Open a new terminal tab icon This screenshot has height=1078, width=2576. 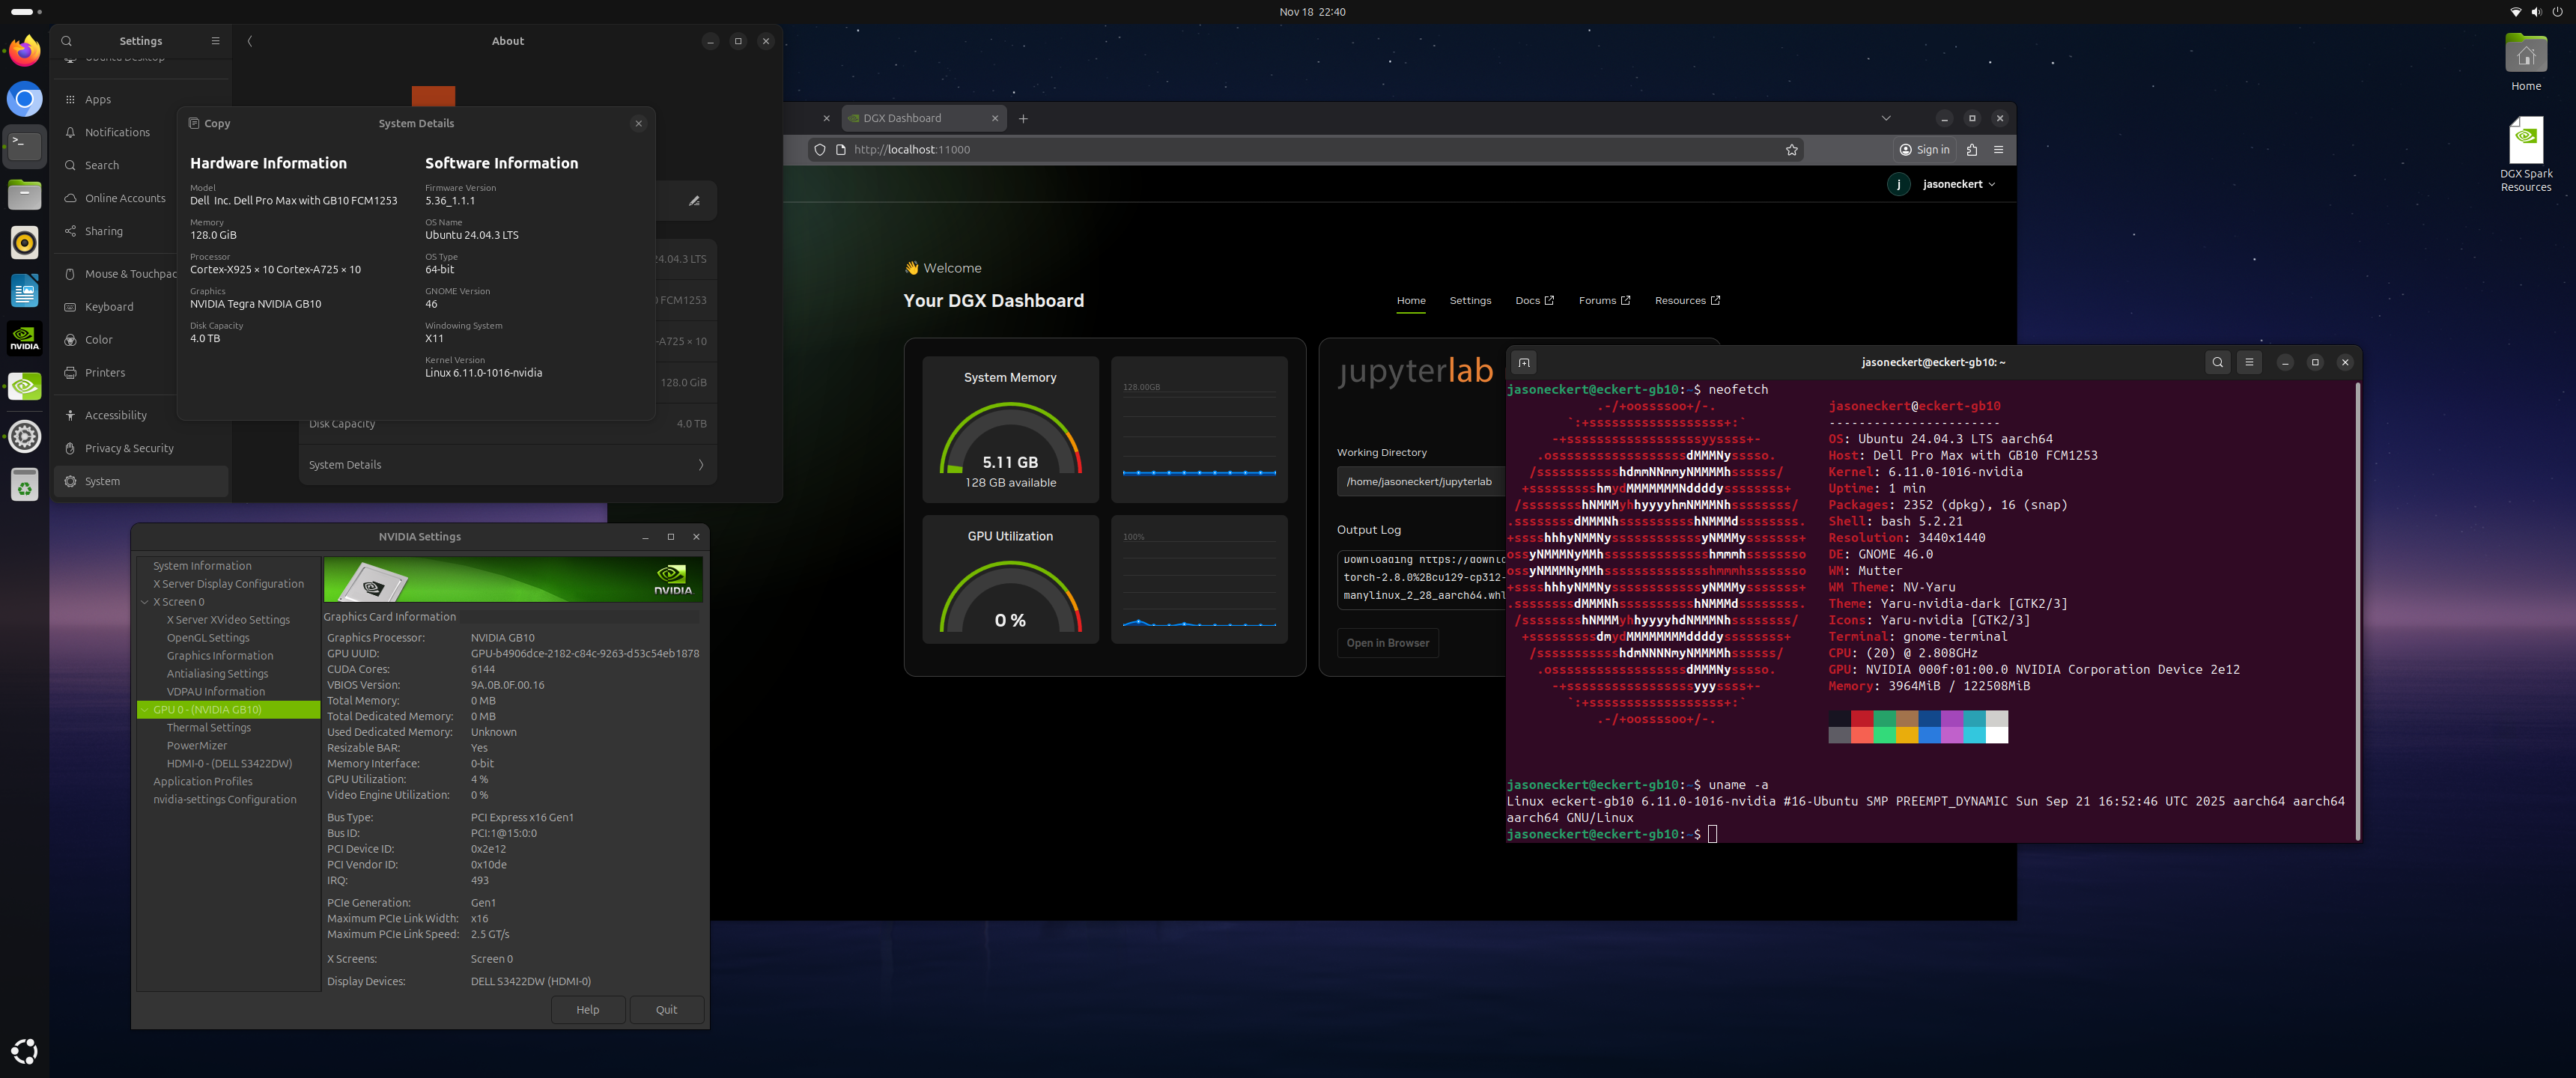point(1524,362)
